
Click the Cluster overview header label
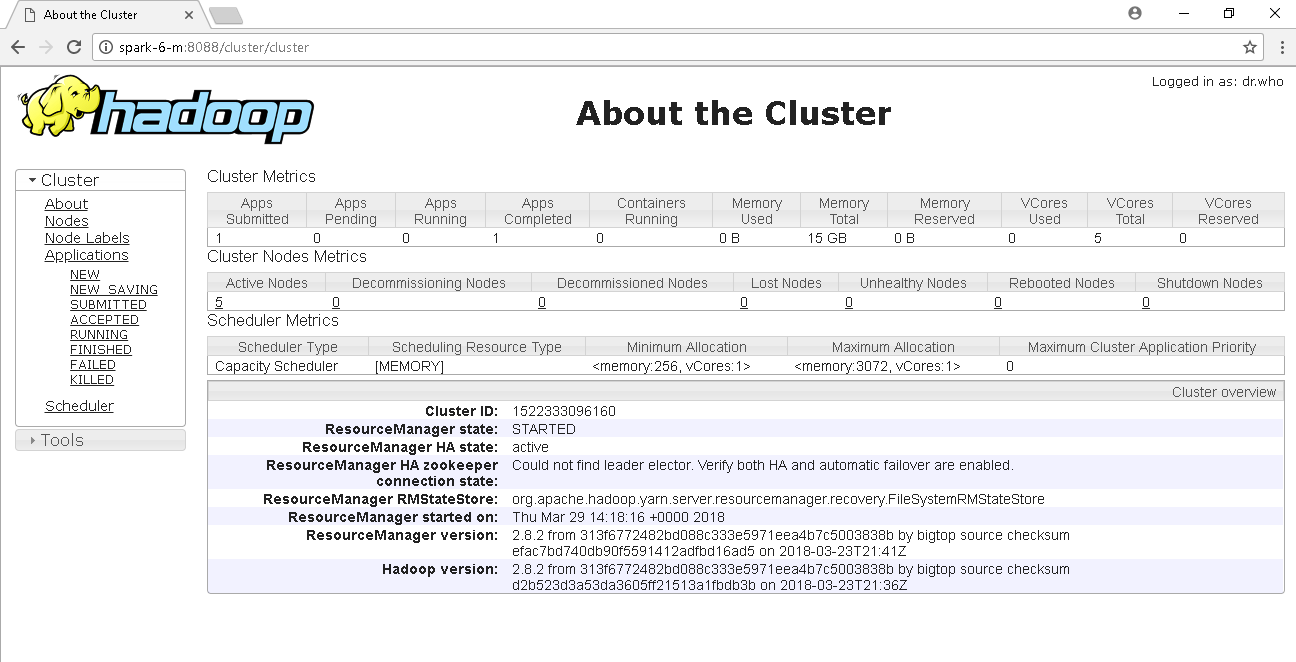tap(1224, 392)
